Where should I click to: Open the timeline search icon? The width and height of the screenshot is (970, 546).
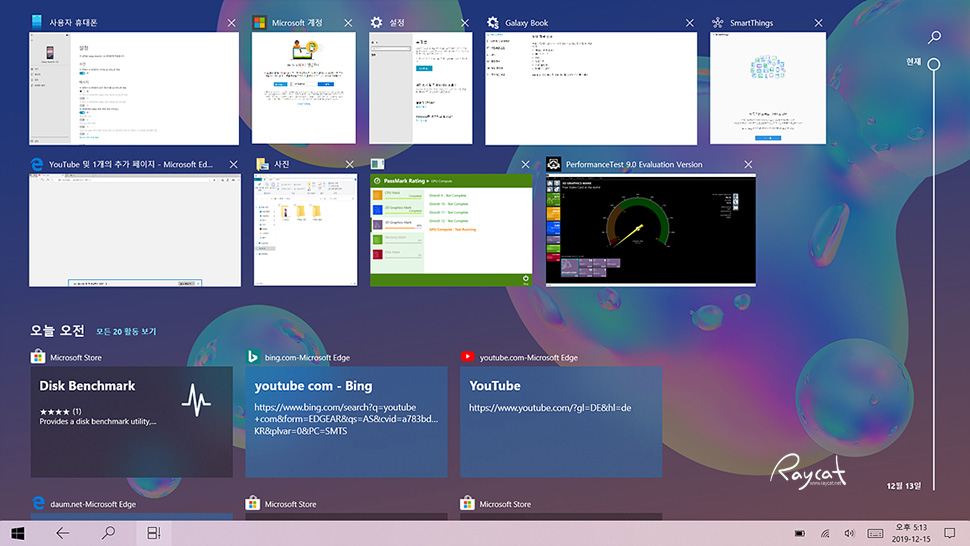(934, 37)
